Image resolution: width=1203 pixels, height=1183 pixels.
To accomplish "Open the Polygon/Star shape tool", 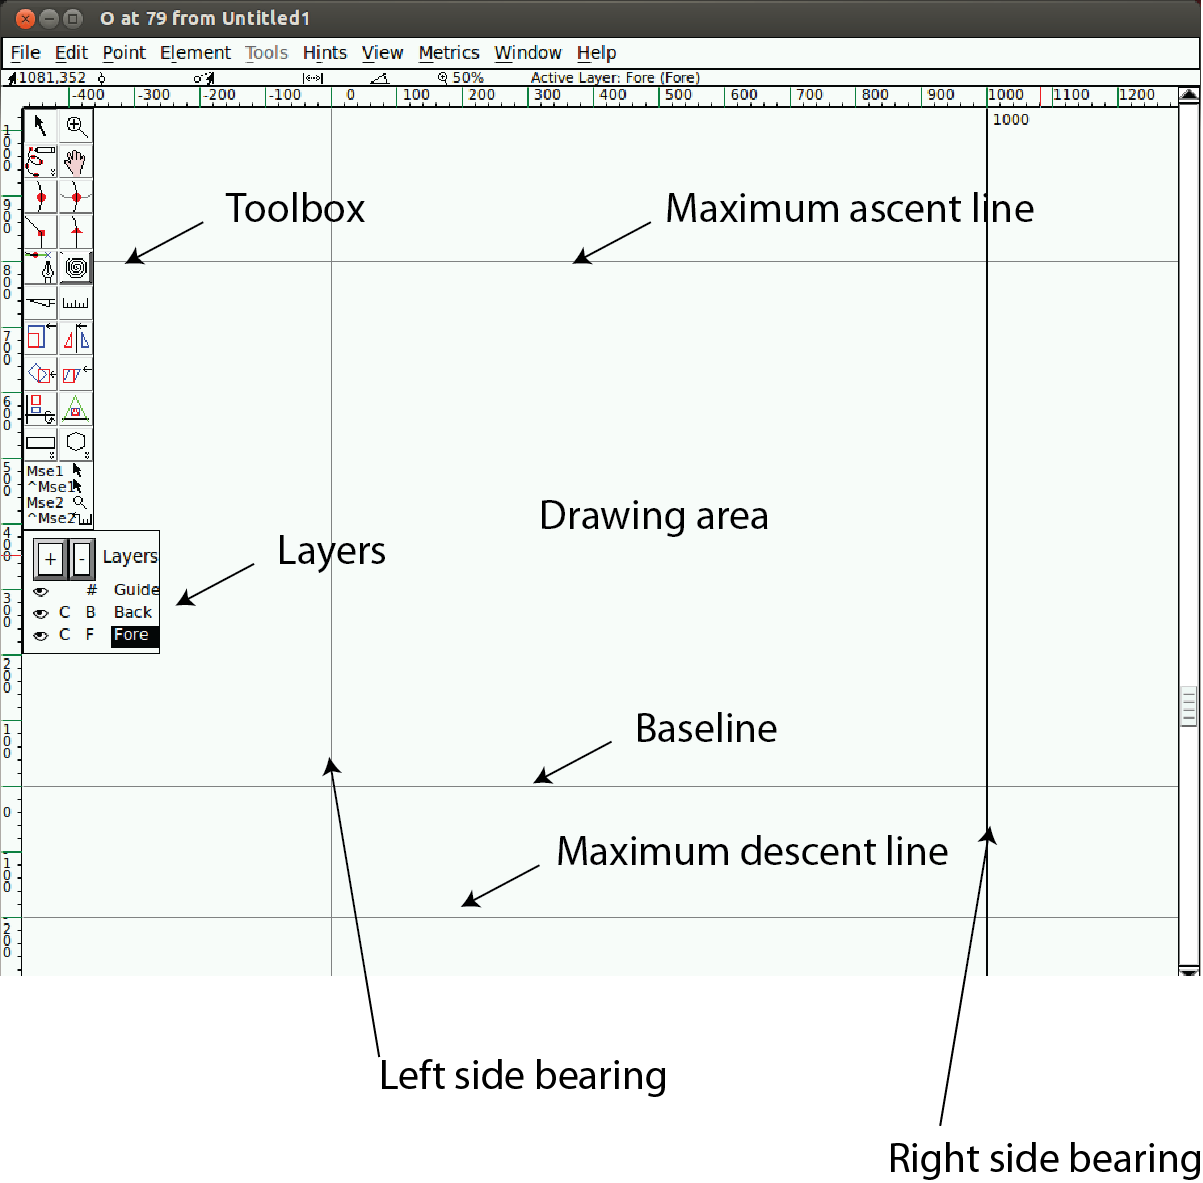I will pos(76,443).
